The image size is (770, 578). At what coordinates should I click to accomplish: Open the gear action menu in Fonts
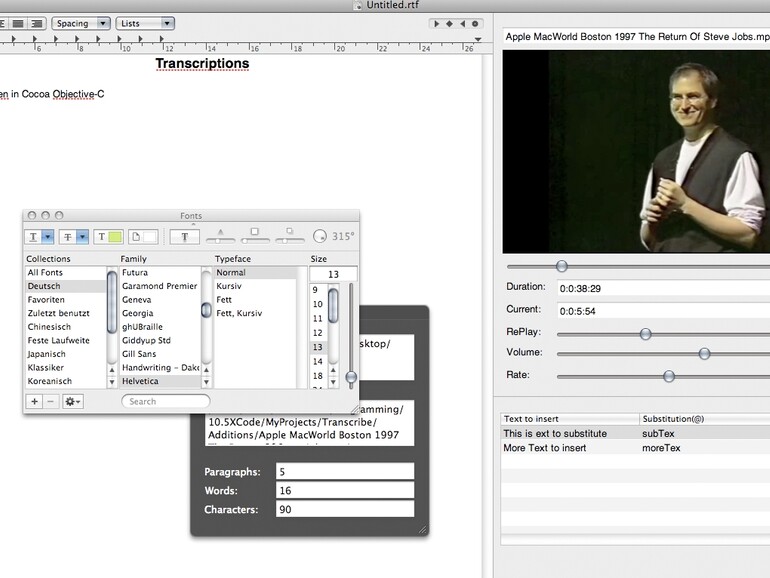72,401
